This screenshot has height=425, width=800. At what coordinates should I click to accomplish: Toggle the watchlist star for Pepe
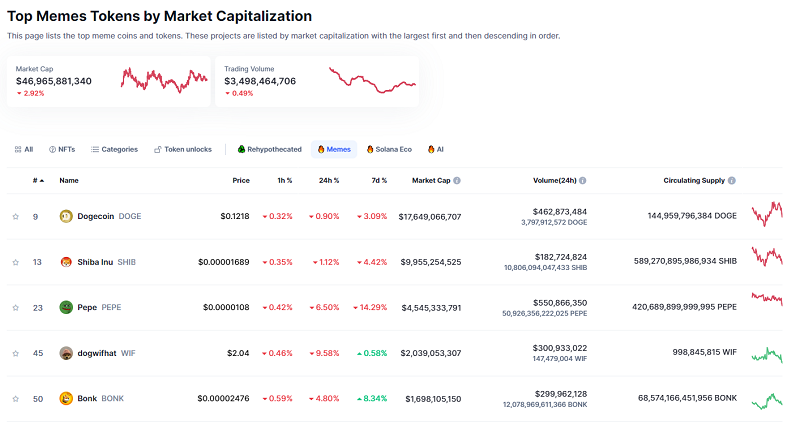pyautogui.click(x=15, y=307)
